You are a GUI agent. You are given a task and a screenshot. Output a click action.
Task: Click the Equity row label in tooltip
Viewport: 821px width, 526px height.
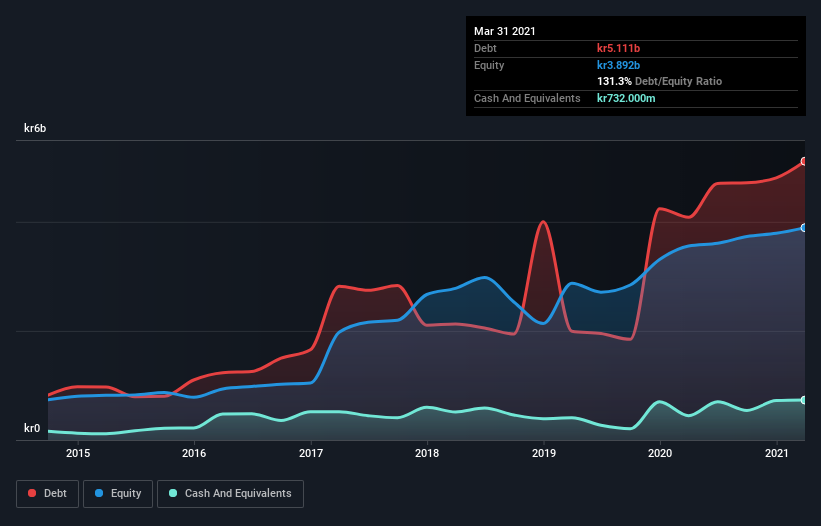(489, 65)
